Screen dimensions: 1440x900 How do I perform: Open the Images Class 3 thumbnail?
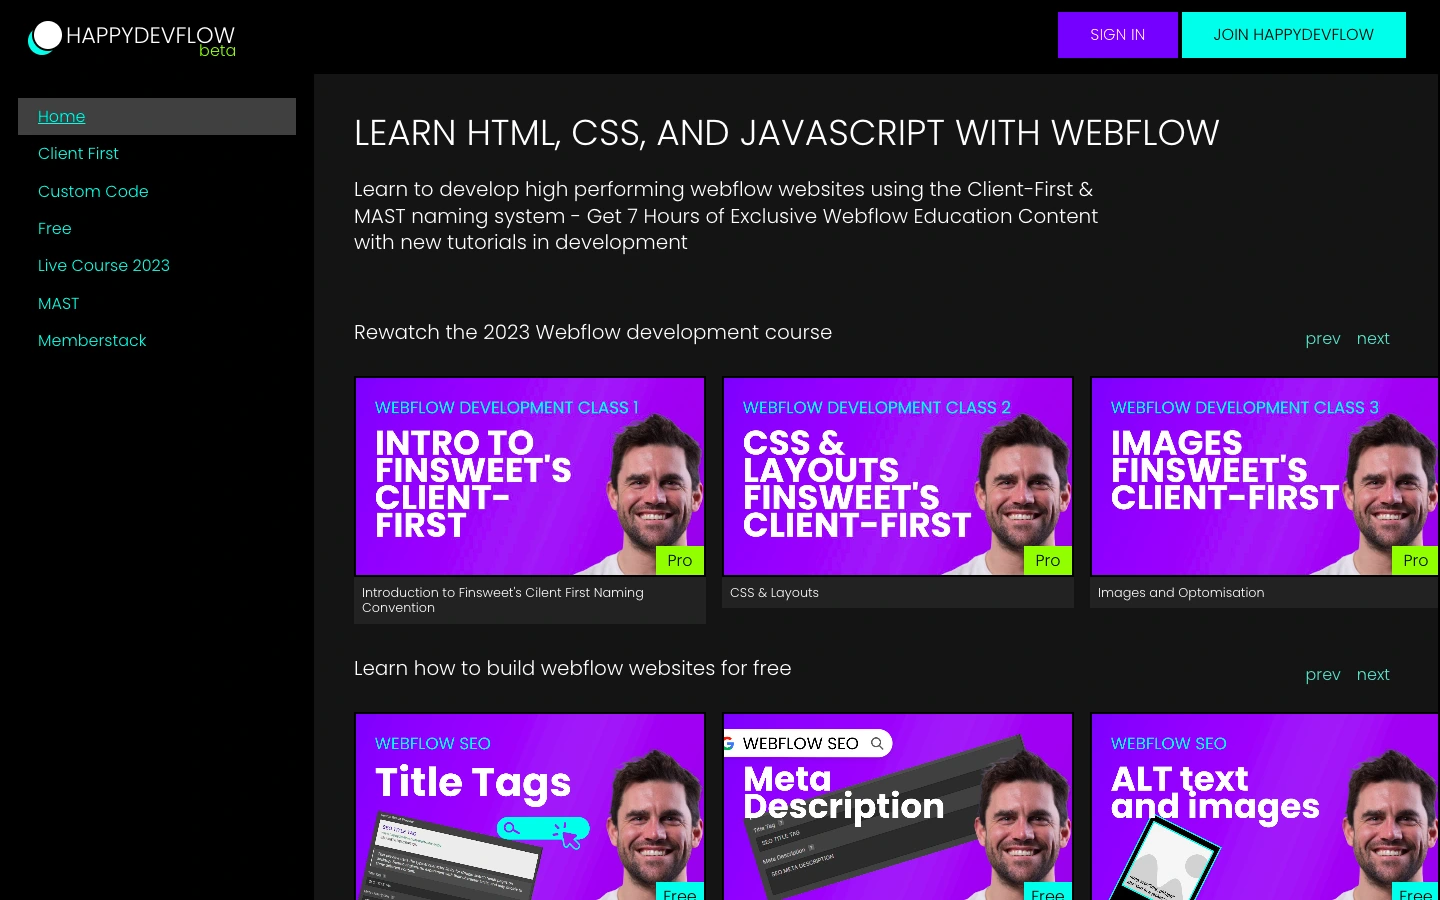click(x=1265, y=476)
